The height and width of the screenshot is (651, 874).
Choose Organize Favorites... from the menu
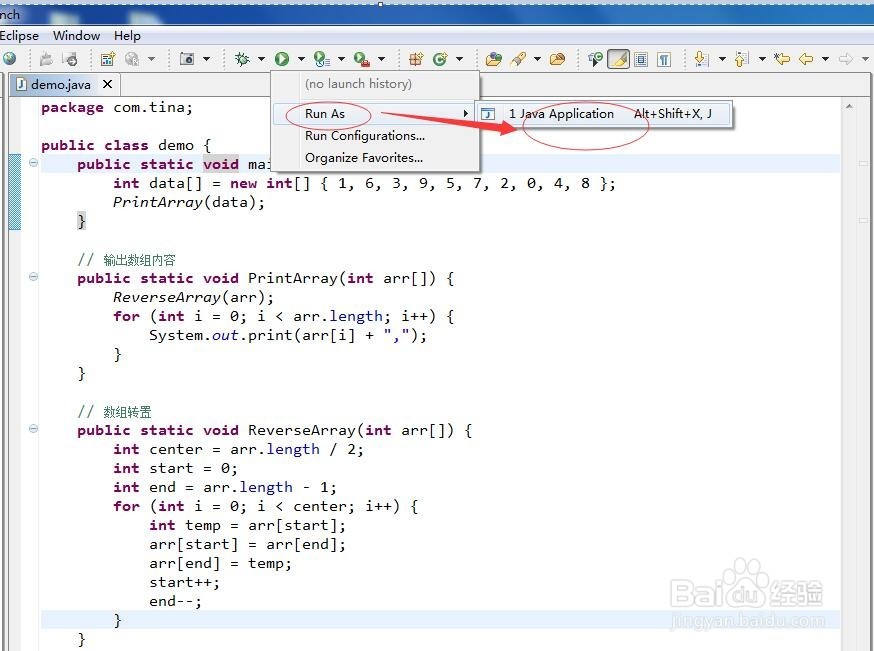pos(375,158)
